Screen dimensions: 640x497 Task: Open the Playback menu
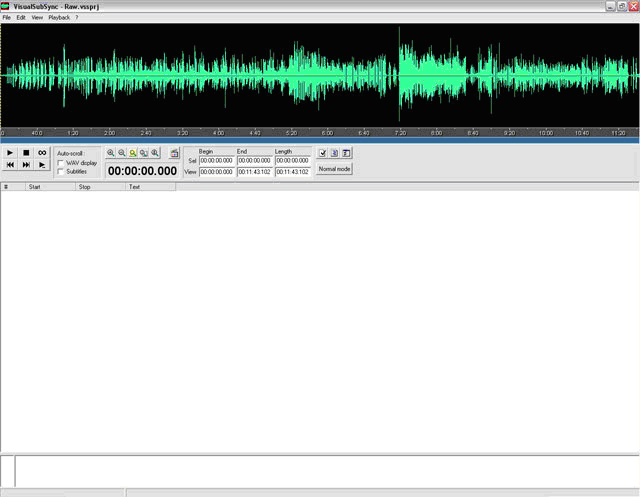59,18
